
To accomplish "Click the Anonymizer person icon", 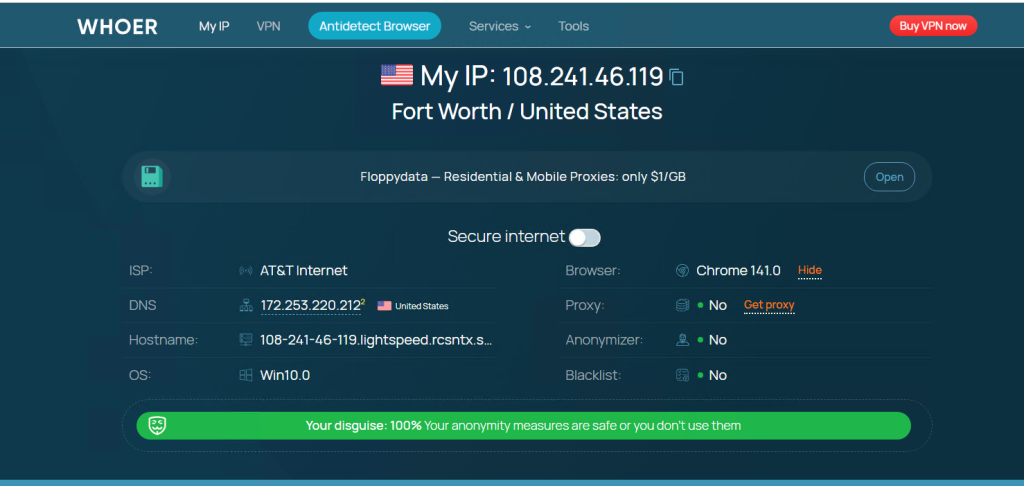I will point(682,340).
